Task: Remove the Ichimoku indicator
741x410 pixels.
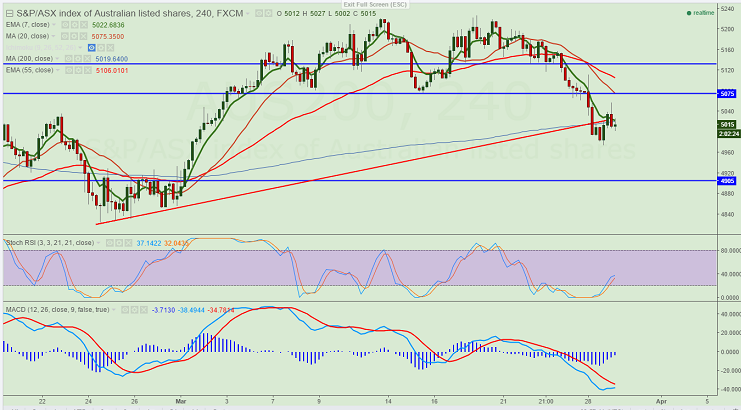Action: [110, 48]
